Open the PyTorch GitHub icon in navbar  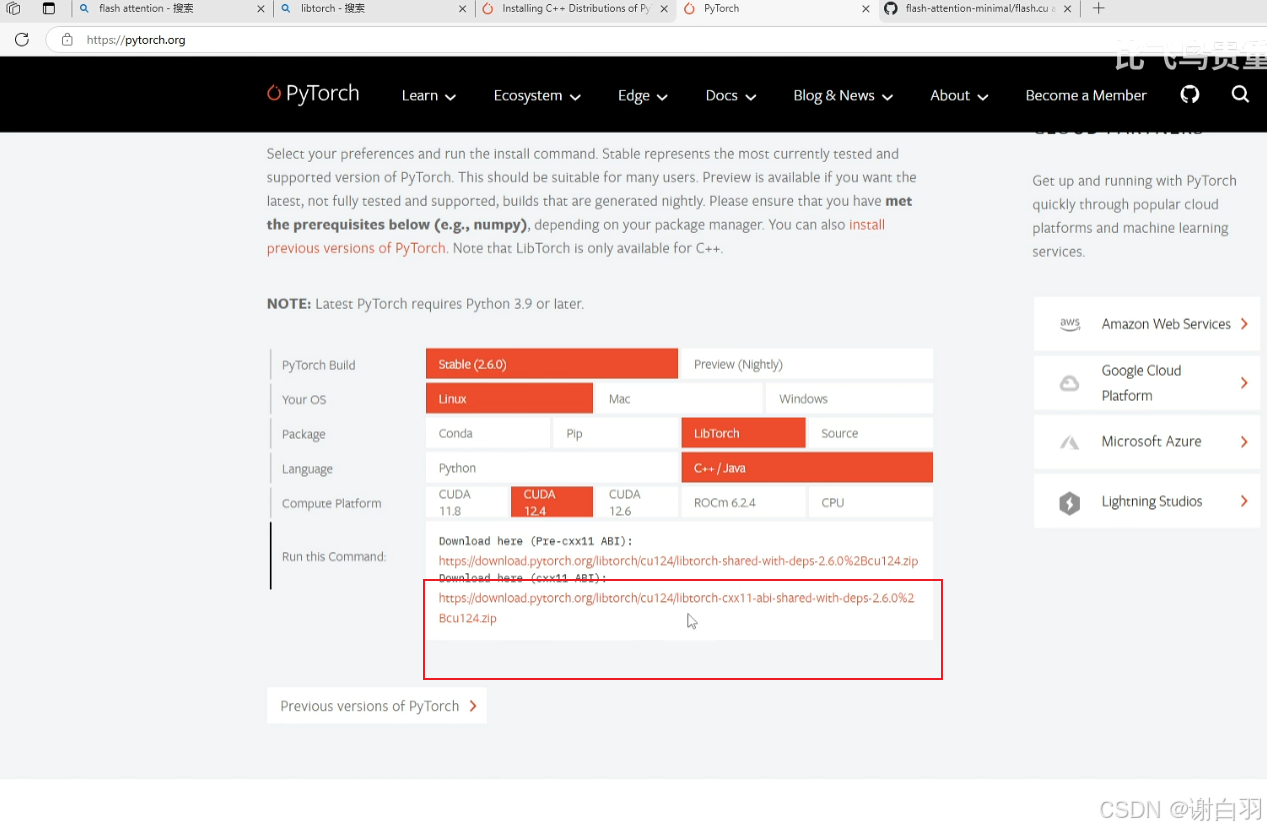click(1189, 95)
